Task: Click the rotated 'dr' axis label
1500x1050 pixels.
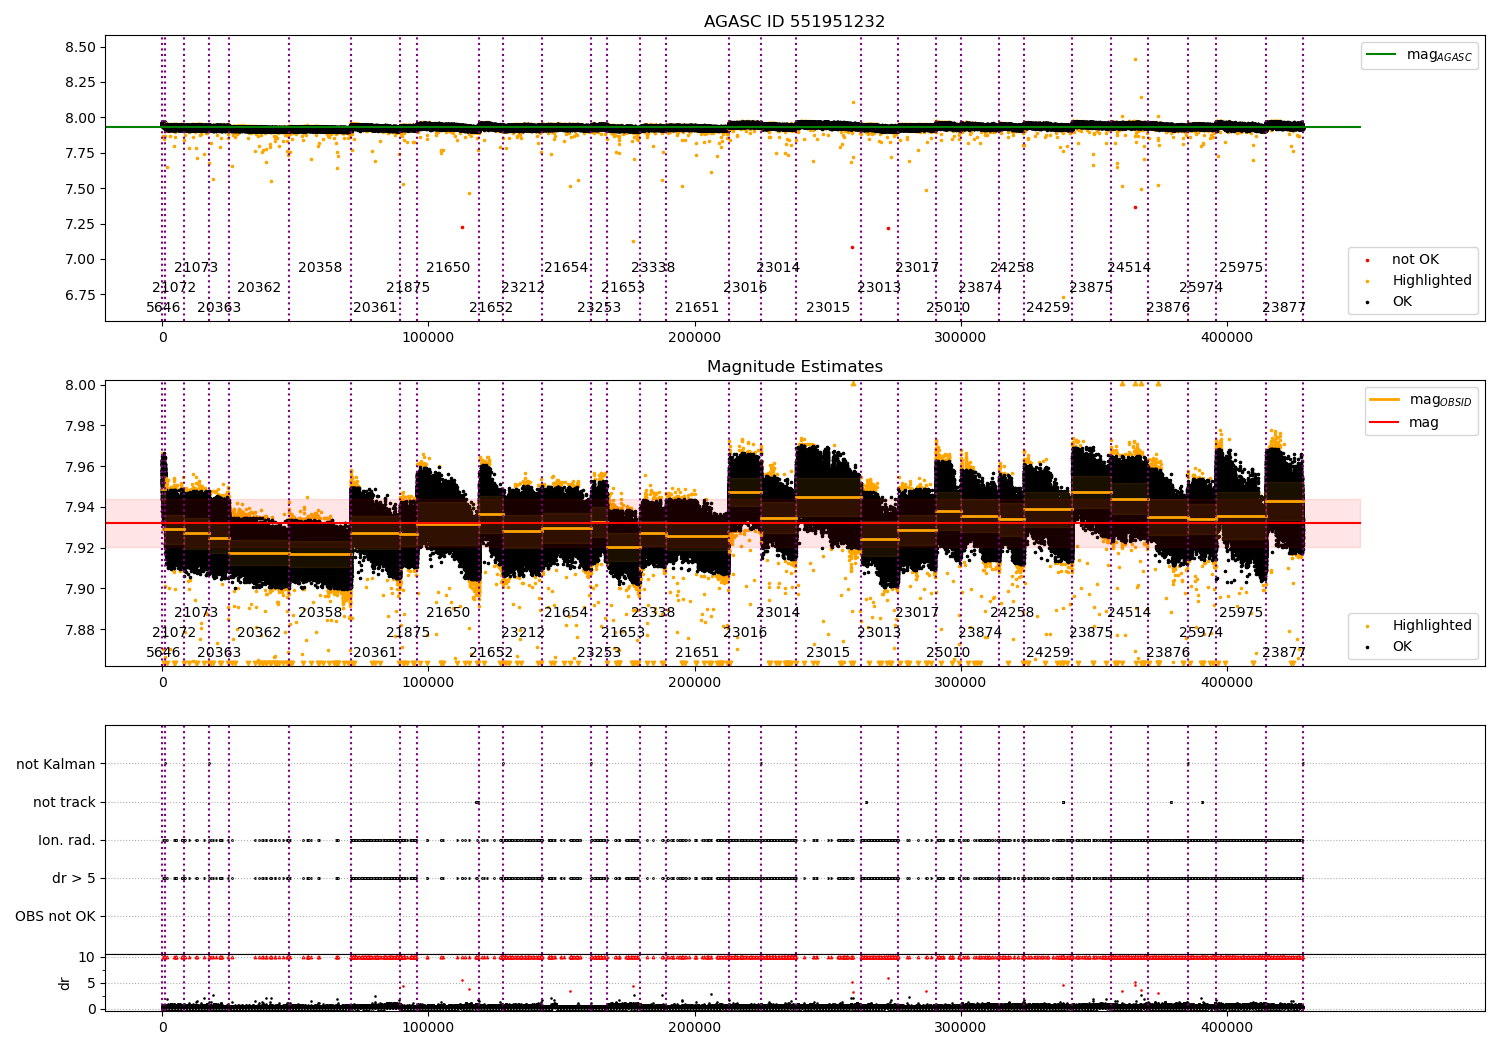Action: pyautogui.click(x=65, y=983)
